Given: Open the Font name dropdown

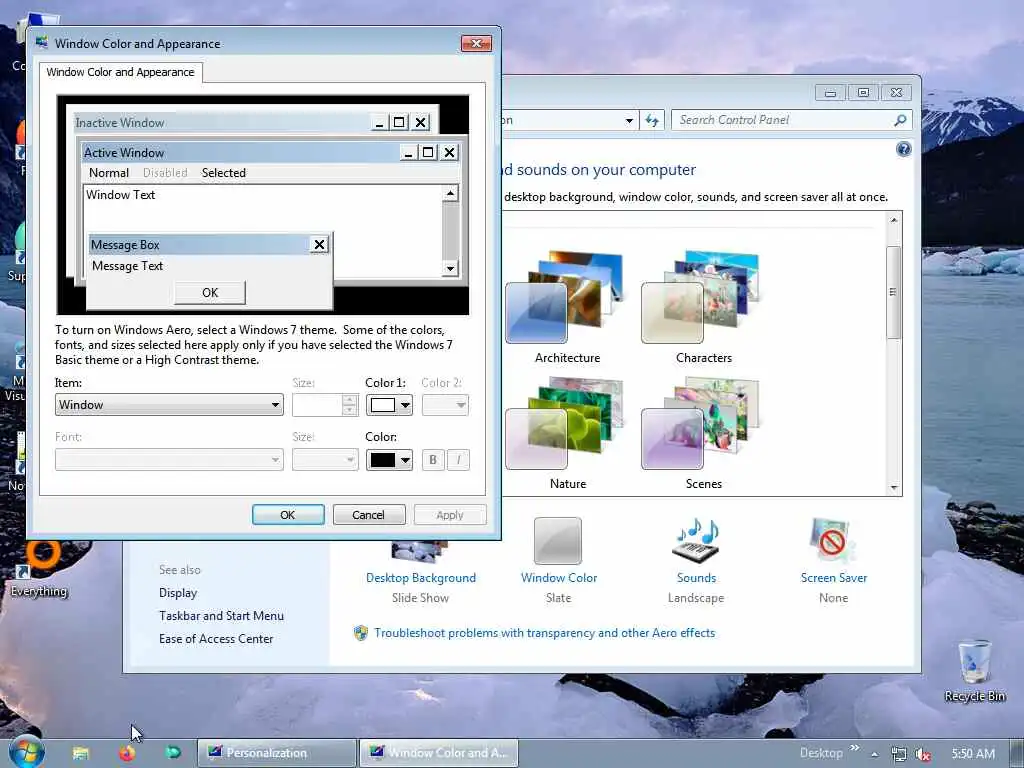Looking at the screenshot, I should tap(169, 460).
